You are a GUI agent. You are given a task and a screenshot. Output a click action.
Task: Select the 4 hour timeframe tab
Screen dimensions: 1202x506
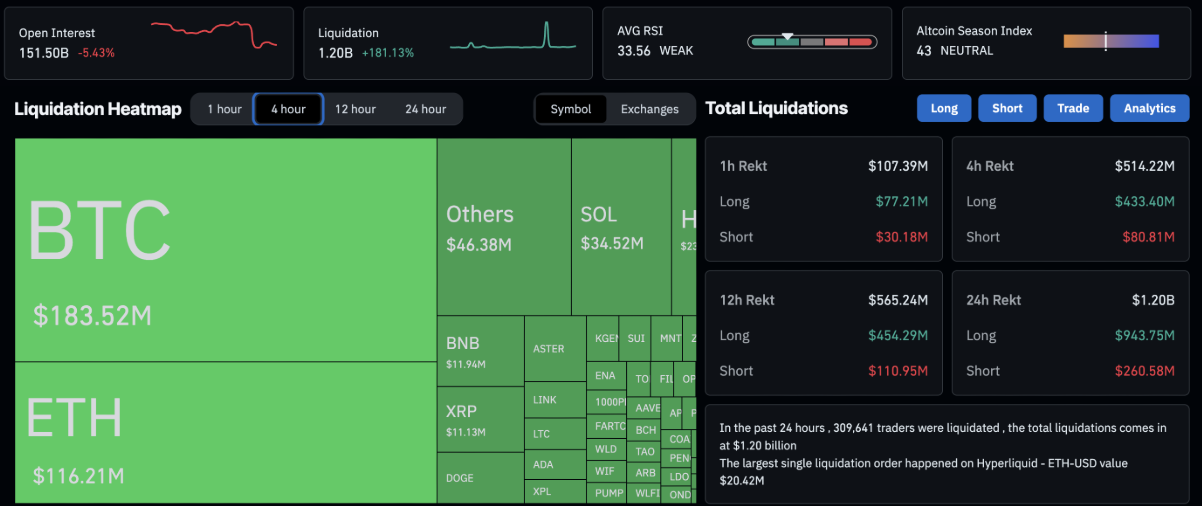(x=288, y=109)
